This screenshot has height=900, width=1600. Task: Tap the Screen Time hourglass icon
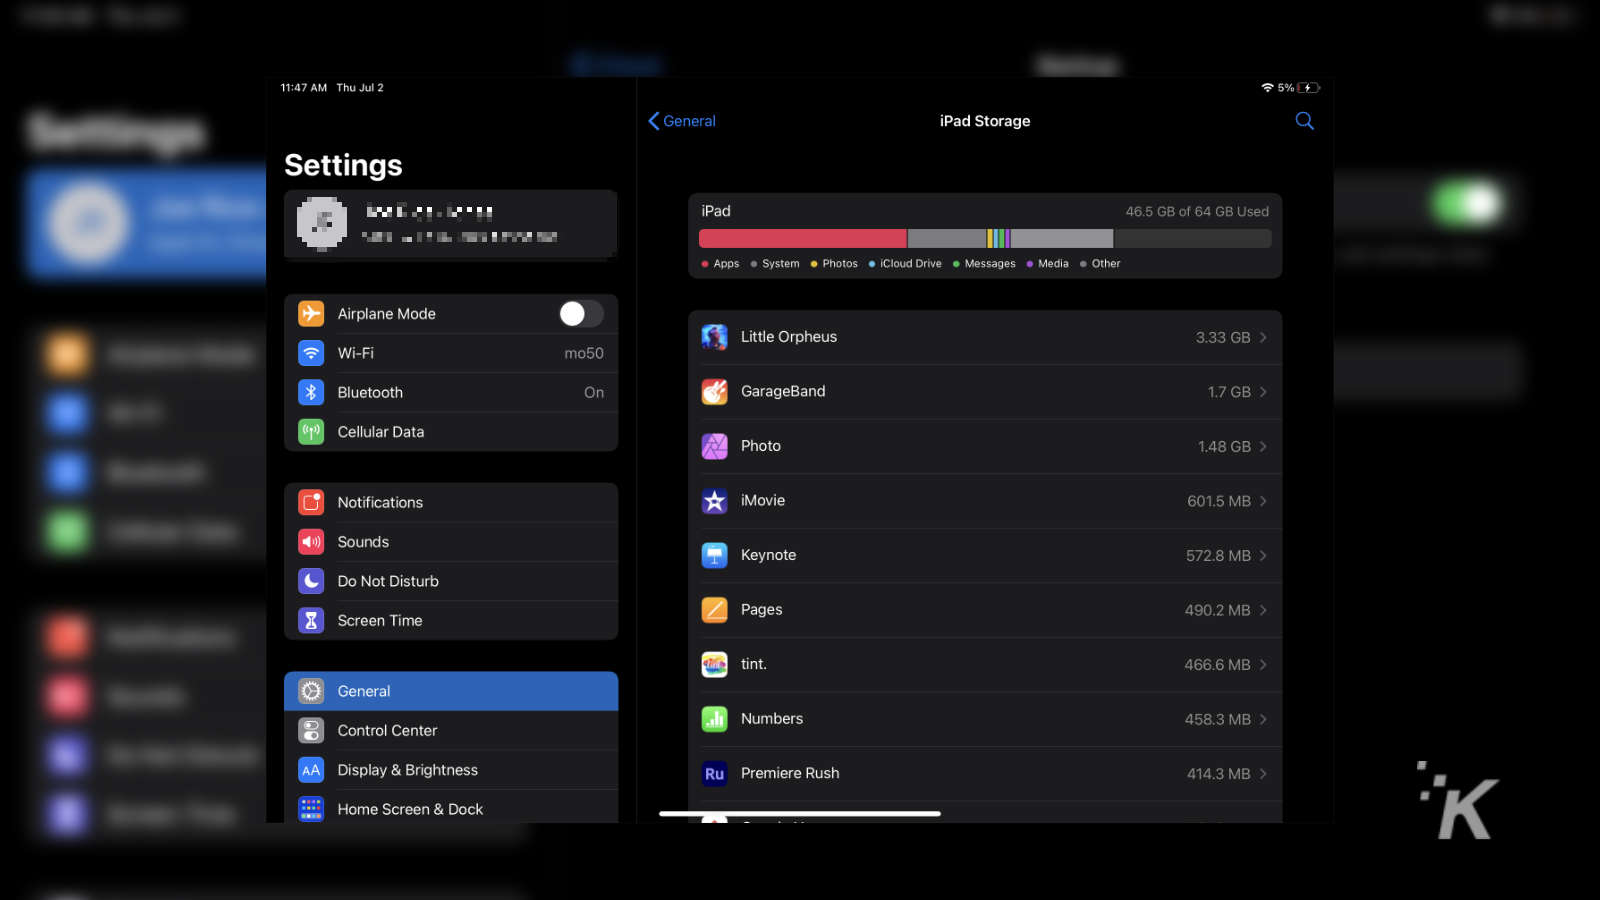click(311, 620)
